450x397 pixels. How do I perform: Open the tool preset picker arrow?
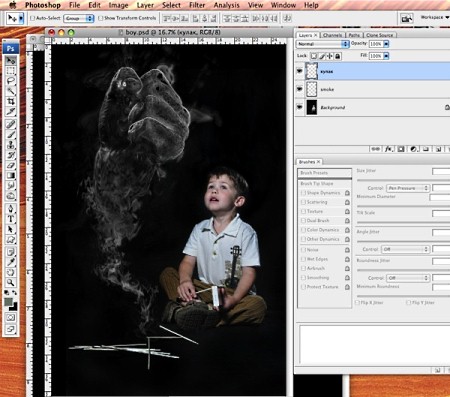coord(21,18)
